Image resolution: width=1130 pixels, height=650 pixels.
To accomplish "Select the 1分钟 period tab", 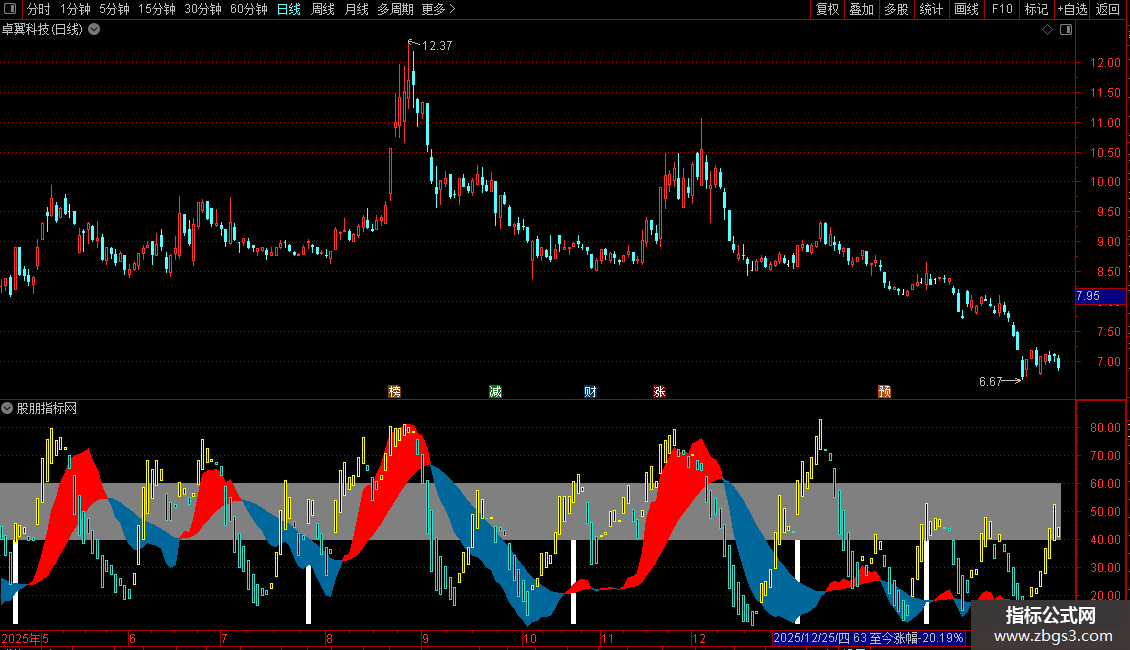I will pos(75,9).
